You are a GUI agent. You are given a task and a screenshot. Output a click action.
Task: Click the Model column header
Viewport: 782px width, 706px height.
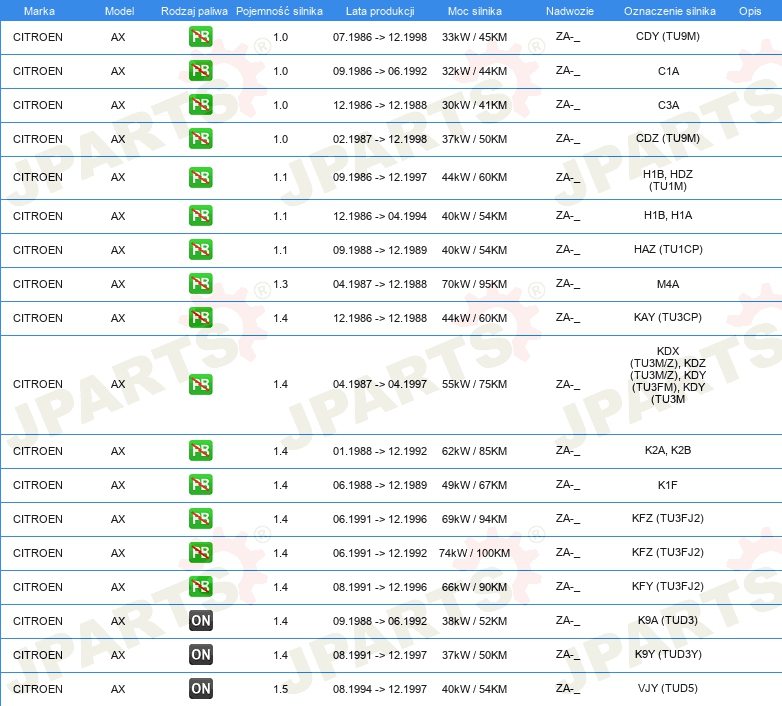point(119,11)
